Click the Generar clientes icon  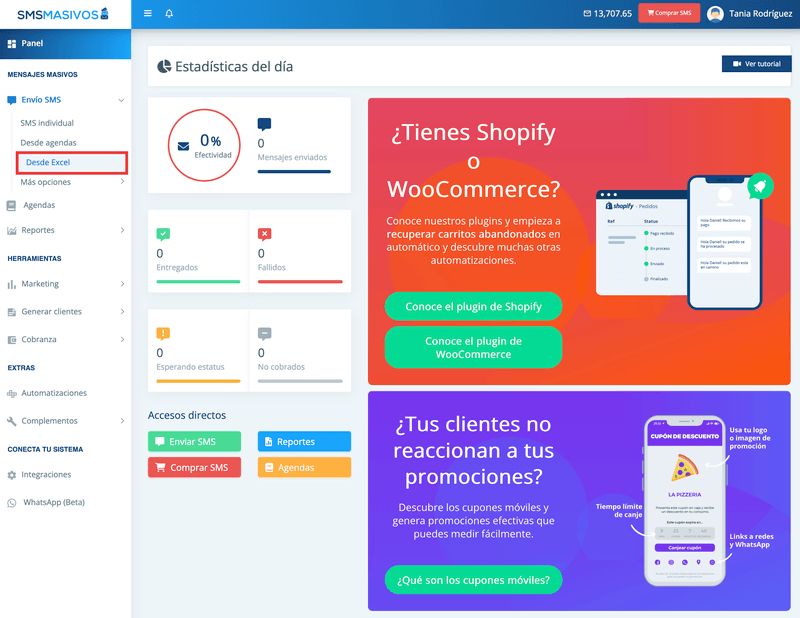coord(12,312)
